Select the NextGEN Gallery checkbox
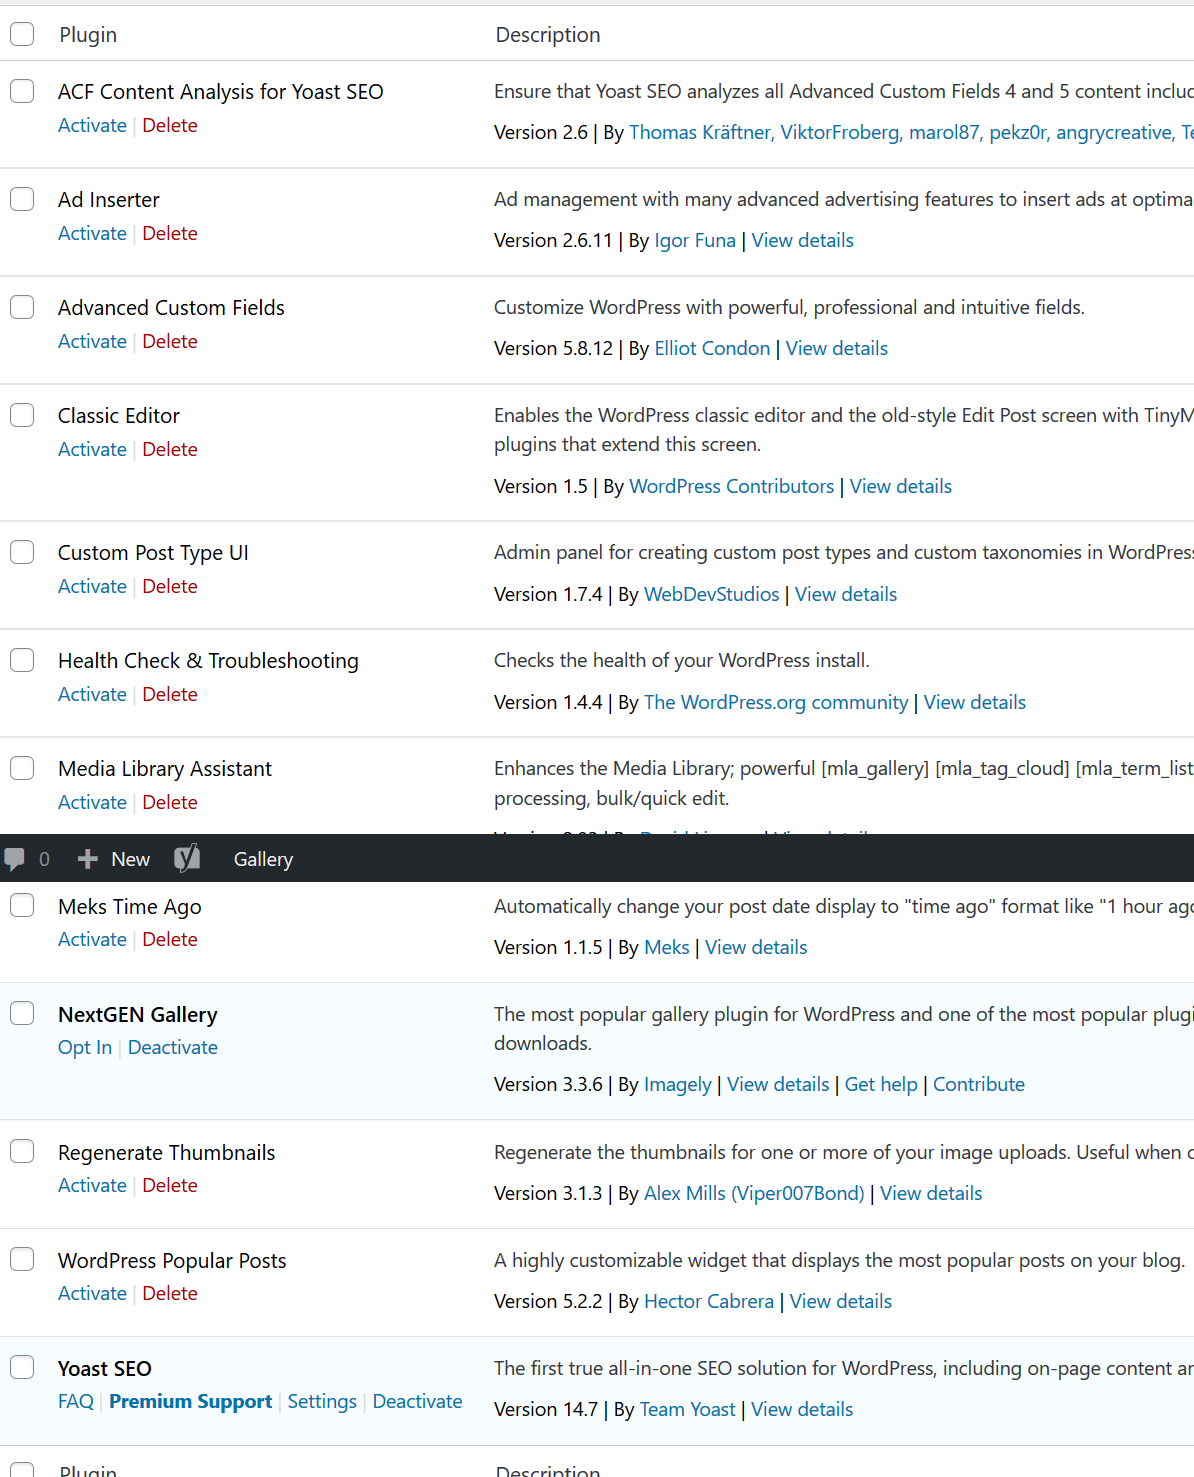 [x=22, y=1013]
